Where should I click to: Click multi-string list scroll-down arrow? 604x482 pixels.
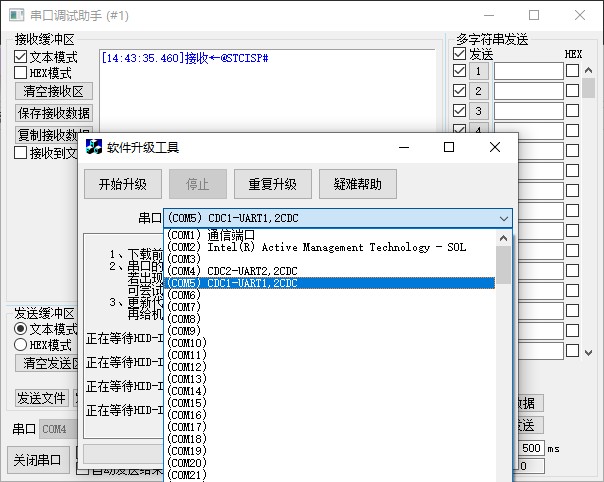tap(588, 352)
